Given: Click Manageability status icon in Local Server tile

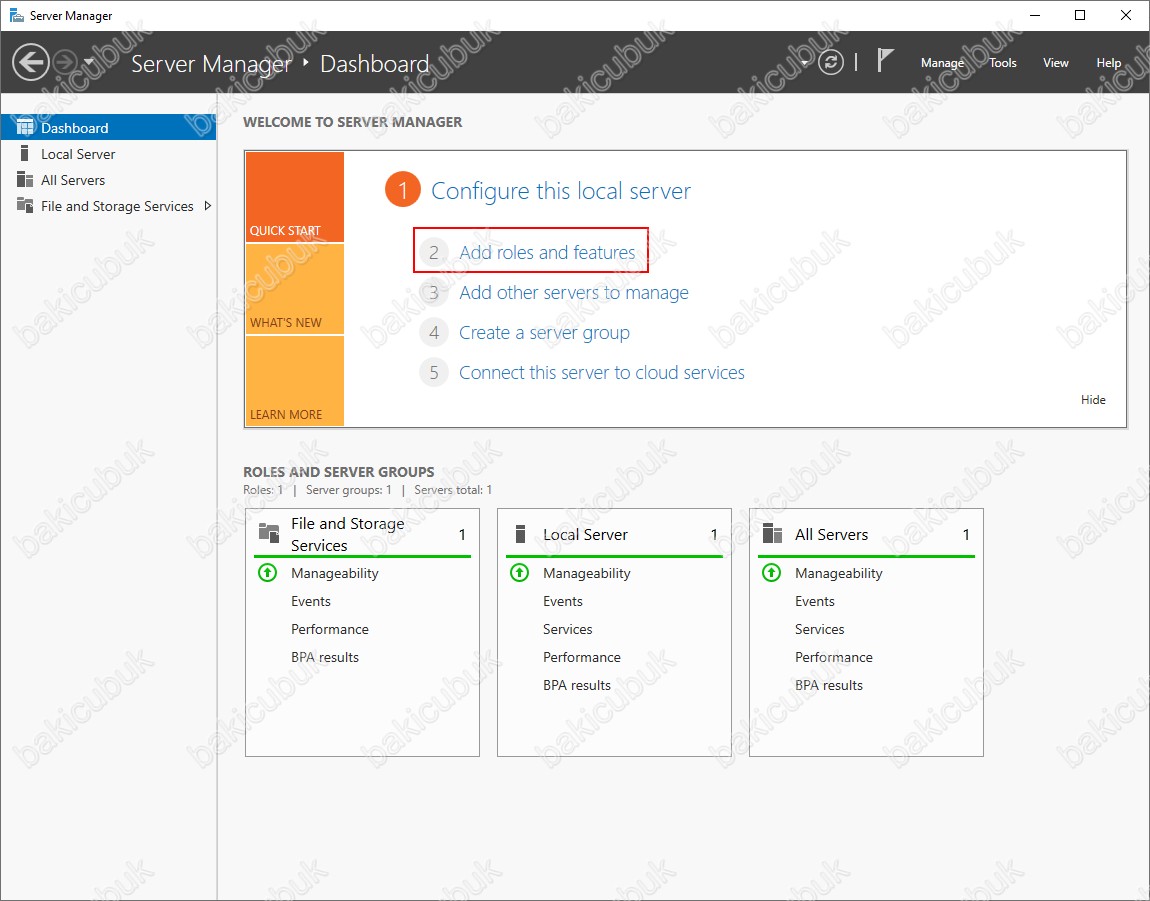Looking at the screenshot, I should tap(519, 572).
